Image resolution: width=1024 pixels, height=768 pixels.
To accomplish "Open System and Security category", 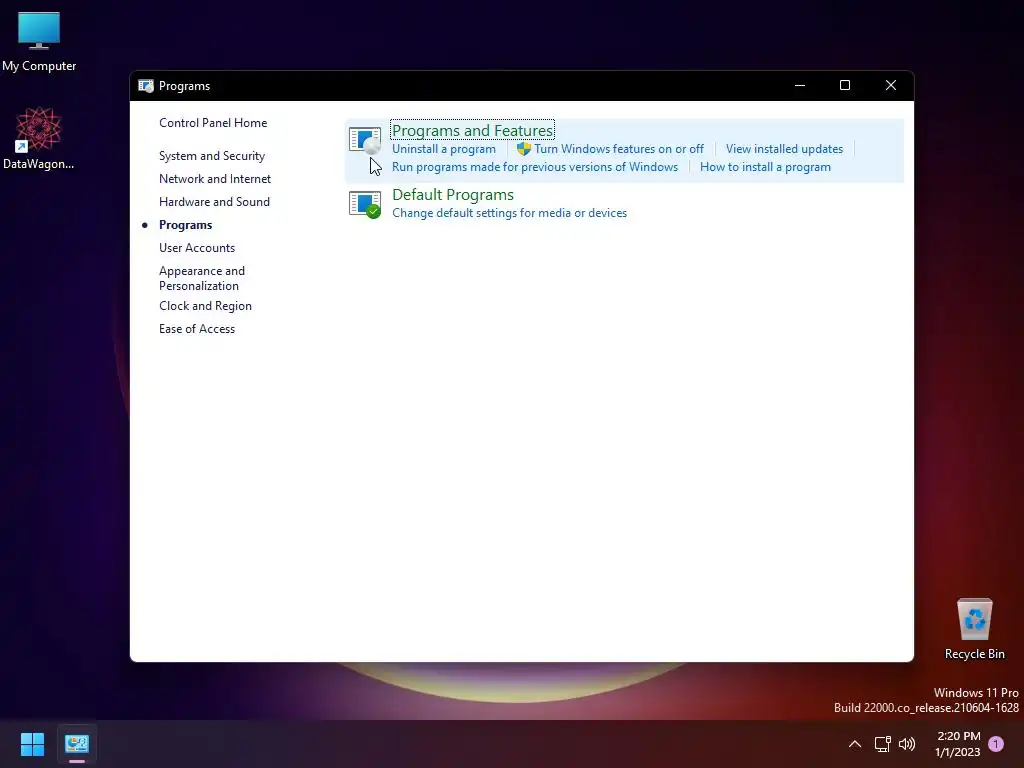I will tap(212, 156).
